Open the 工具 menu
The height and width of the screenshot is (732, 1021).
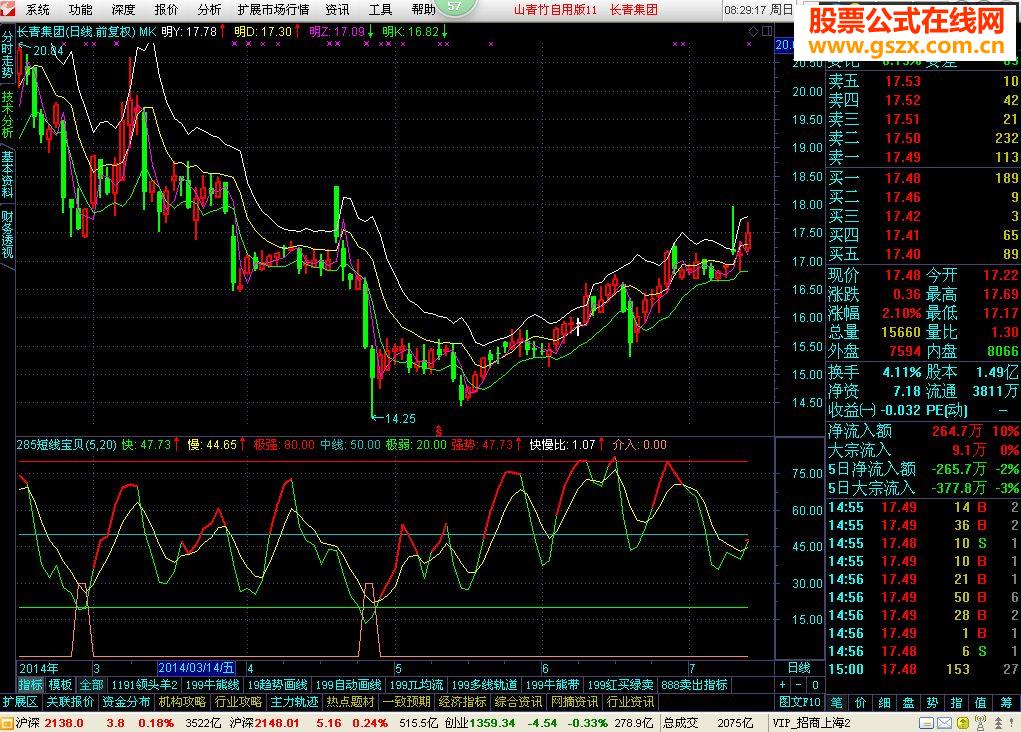point(380,10)
